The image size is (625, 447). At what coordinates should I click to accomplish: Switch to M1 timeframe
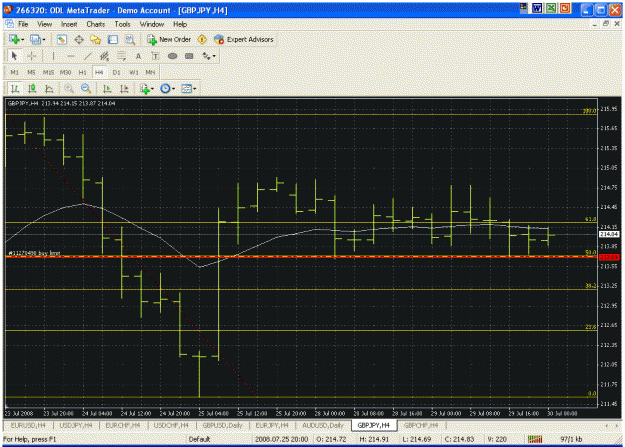[15, 73]
